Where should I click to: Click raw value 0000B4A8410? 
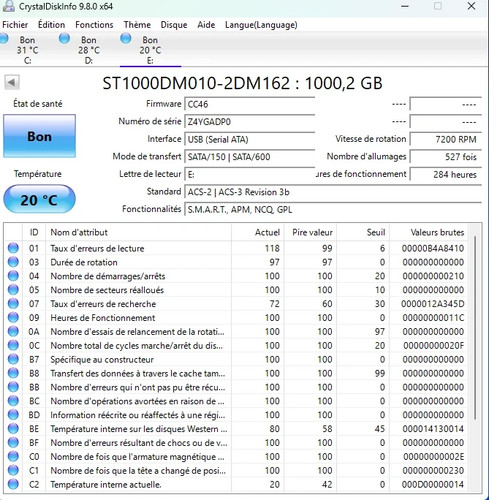point(433,248)
